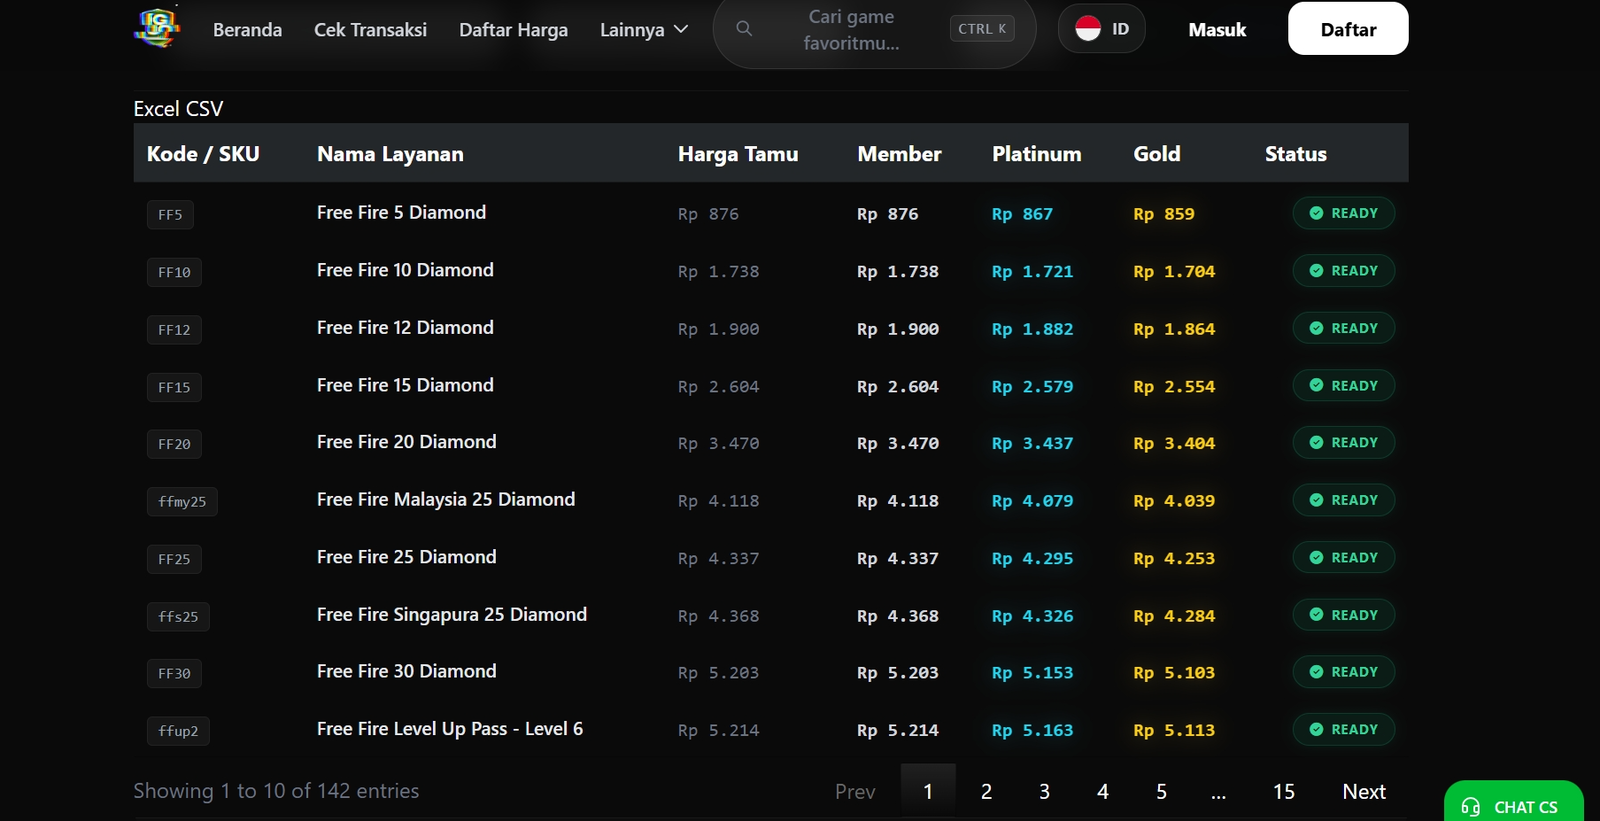The width and height of the screenshot is (1600, 821).
Task: Click READY status badge for Free Fire 5 Diamond
Action: 1343,213
